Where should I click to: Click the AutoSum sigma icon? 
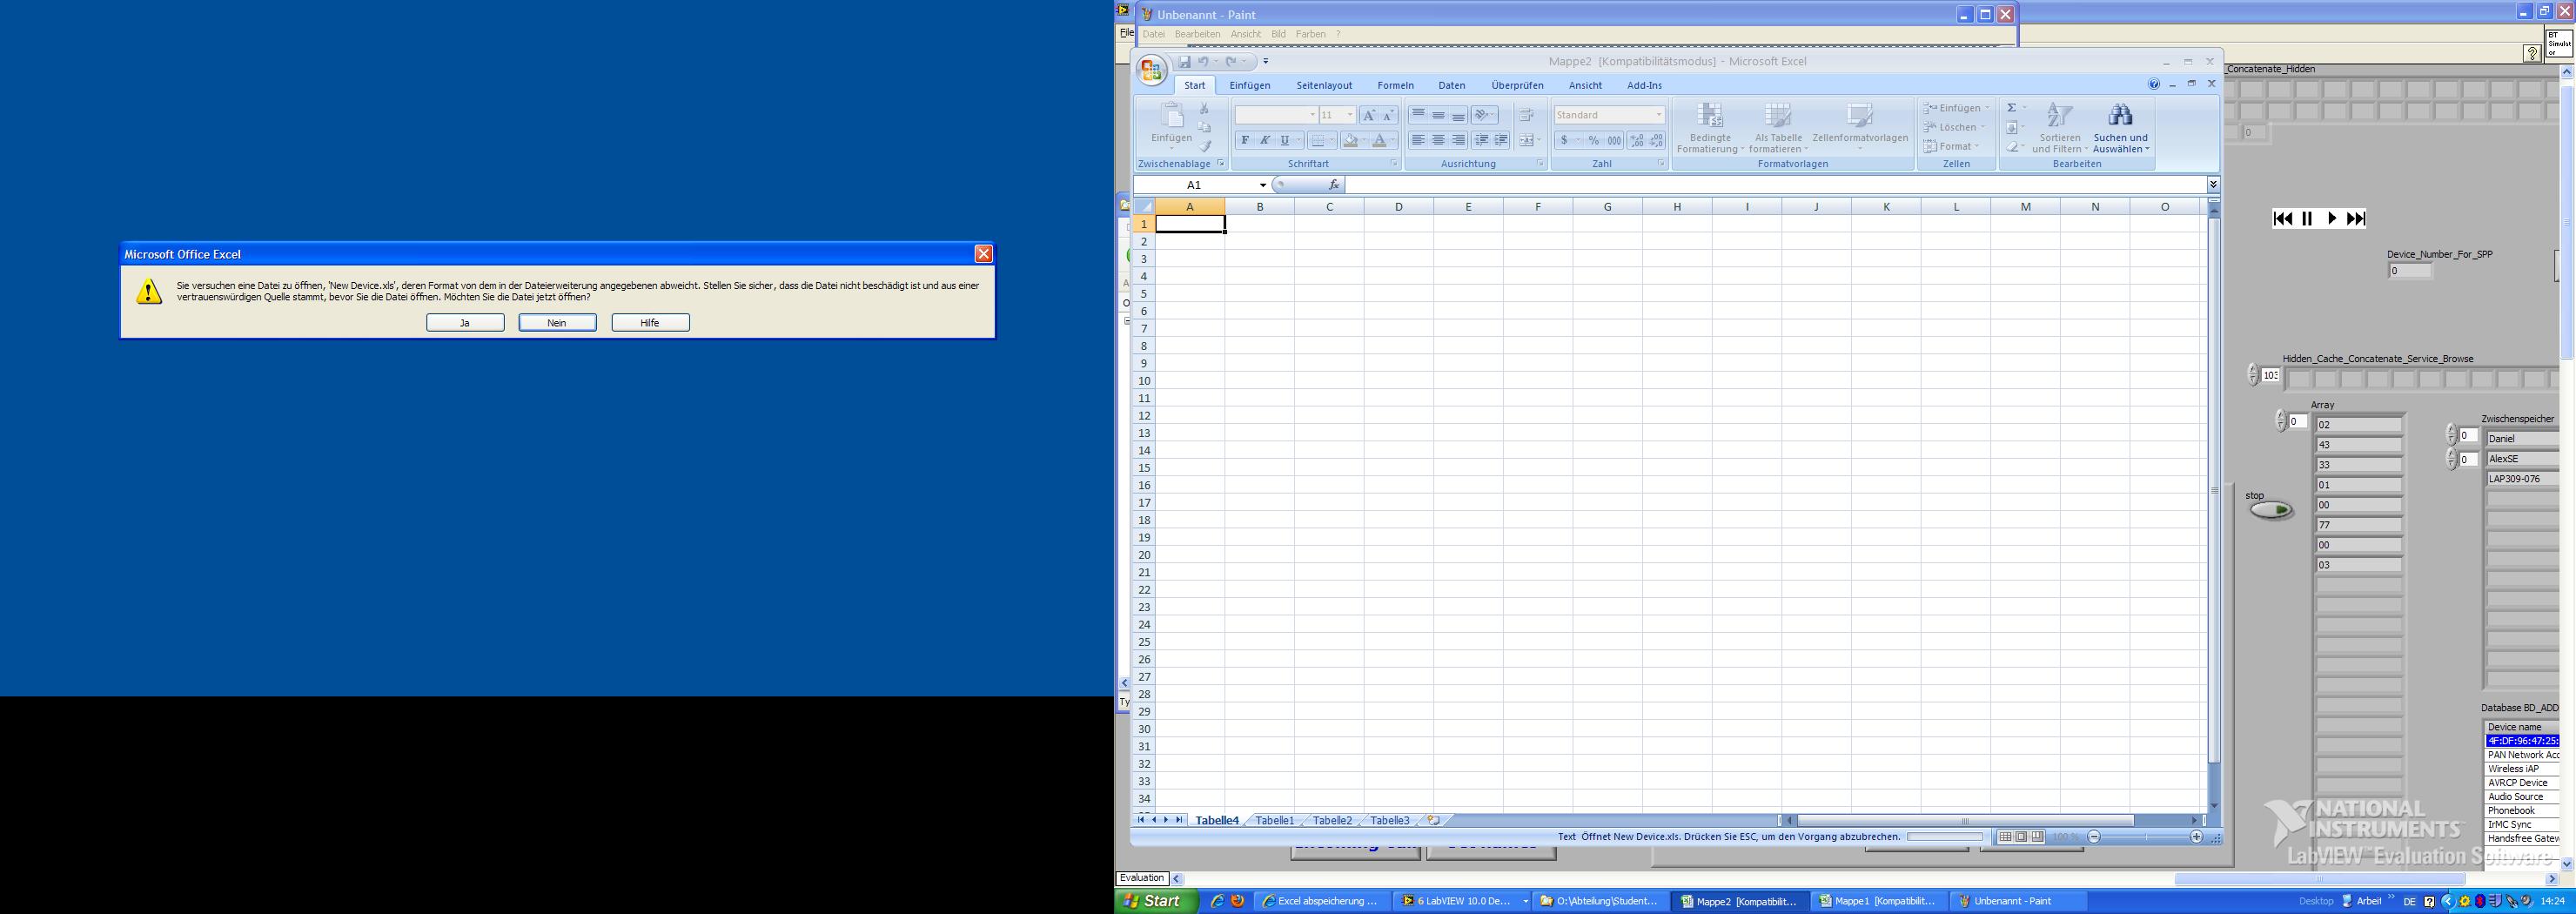[x=2011, y=108]
